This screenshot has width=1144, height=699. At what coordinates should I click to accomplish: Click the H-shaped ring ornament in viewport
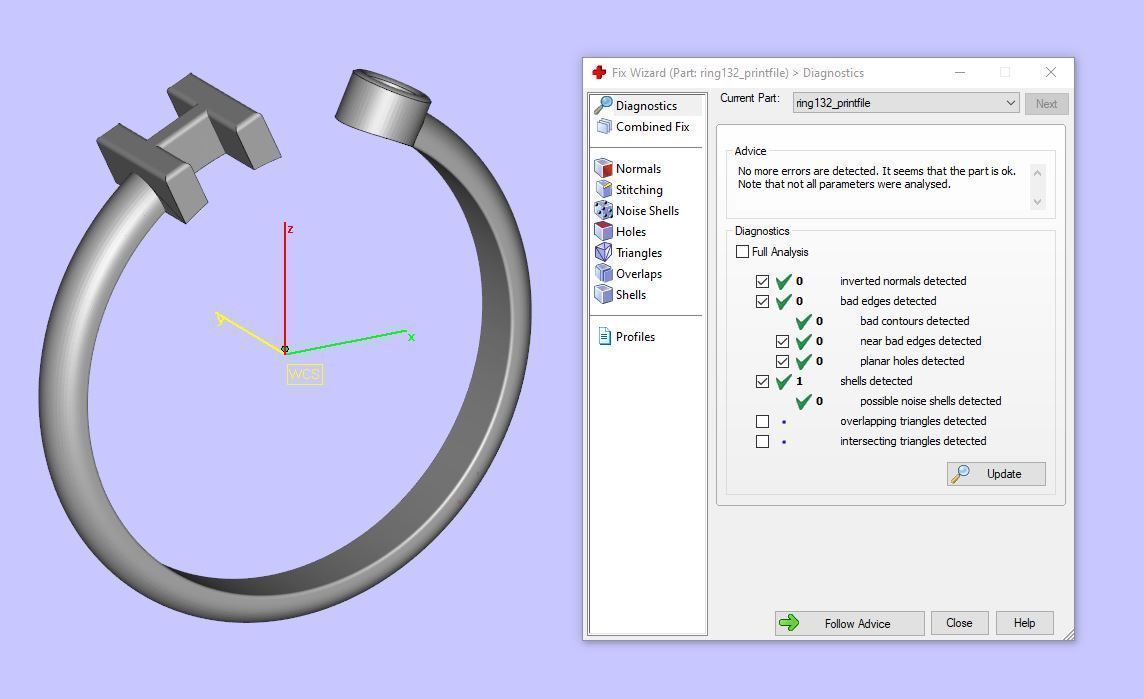(x=188, y=146)
